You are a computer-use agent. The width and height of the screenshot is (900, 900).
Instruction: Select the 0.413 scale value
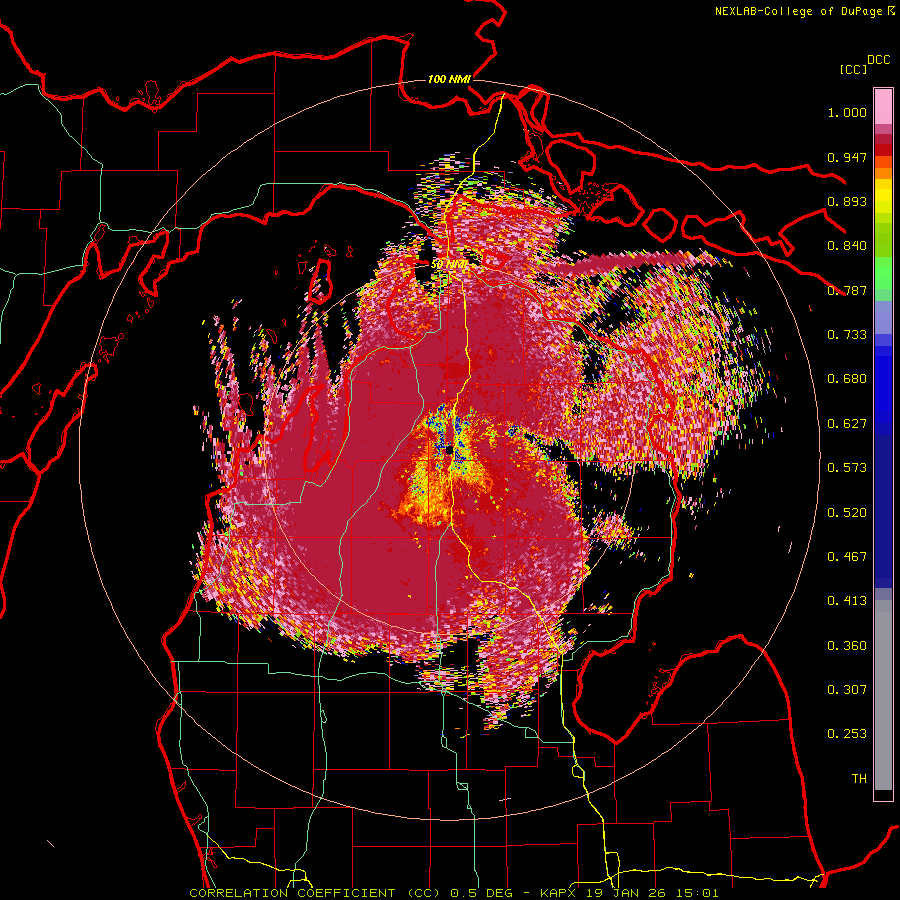847,601
